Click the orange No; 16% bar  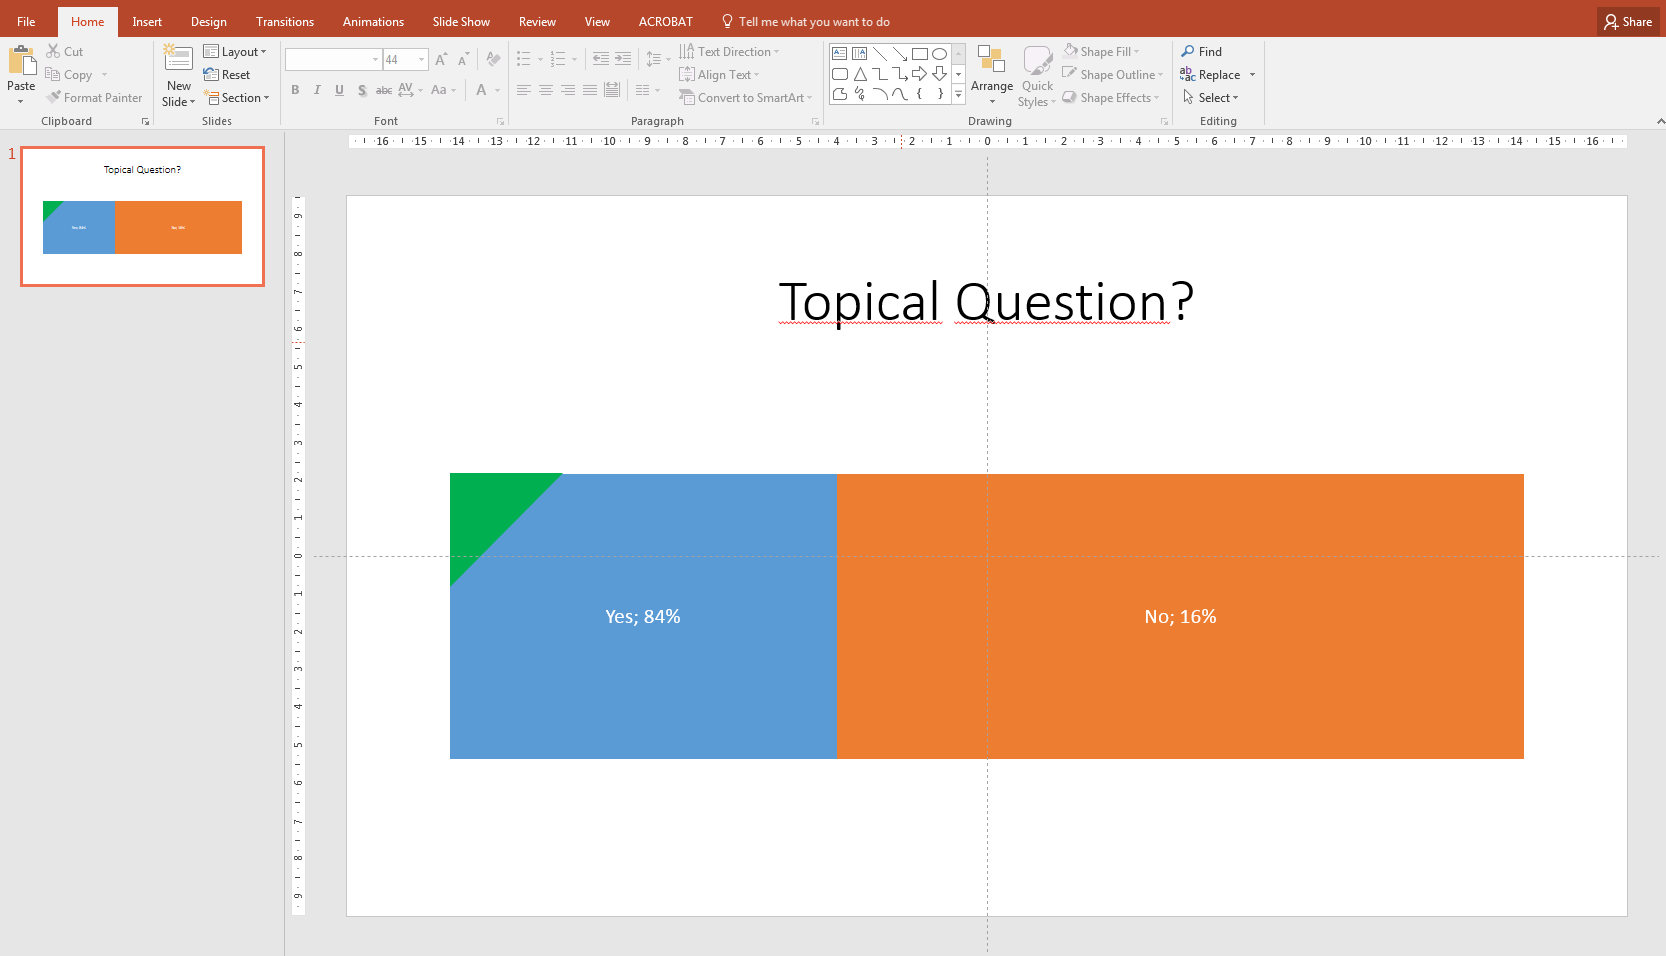(1180, 680)
